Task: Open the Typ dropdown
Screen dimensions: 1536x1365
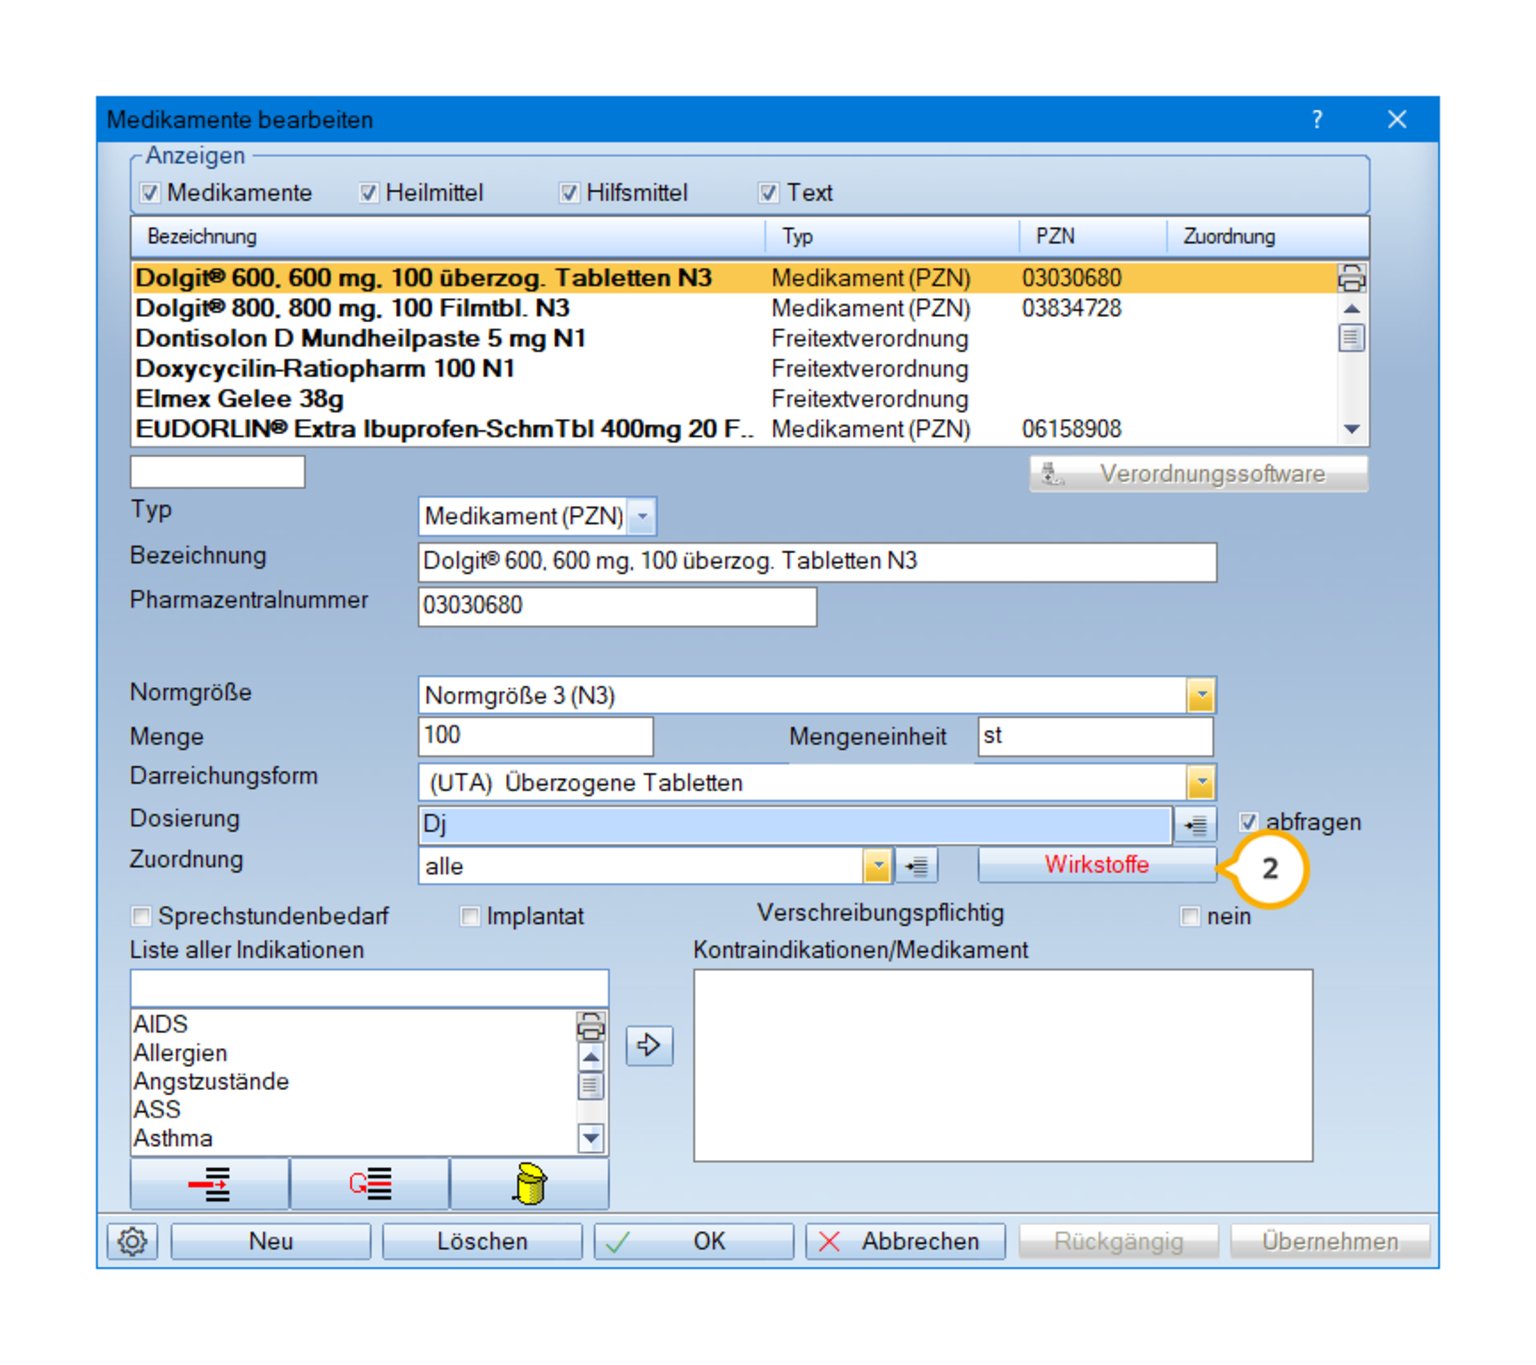Action: click(642, 516)
